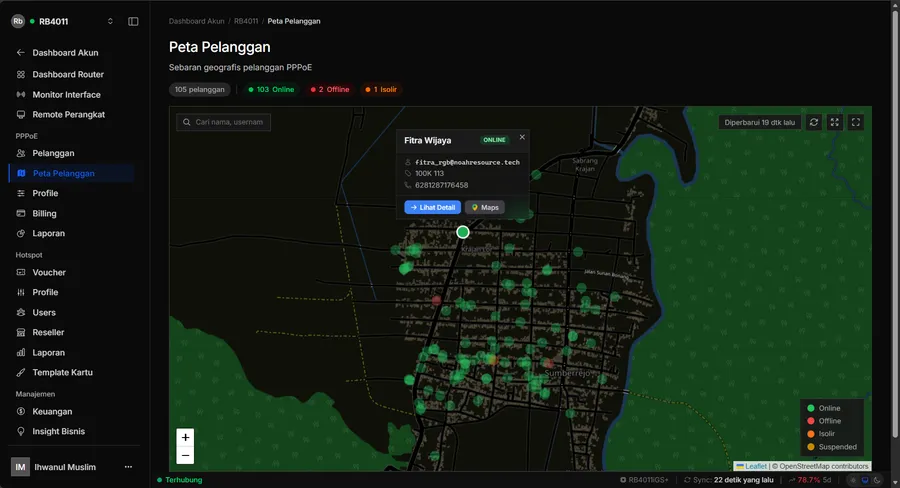The image size is (900, 488).
Task: Open Billing page
Action: pos(72,214)
